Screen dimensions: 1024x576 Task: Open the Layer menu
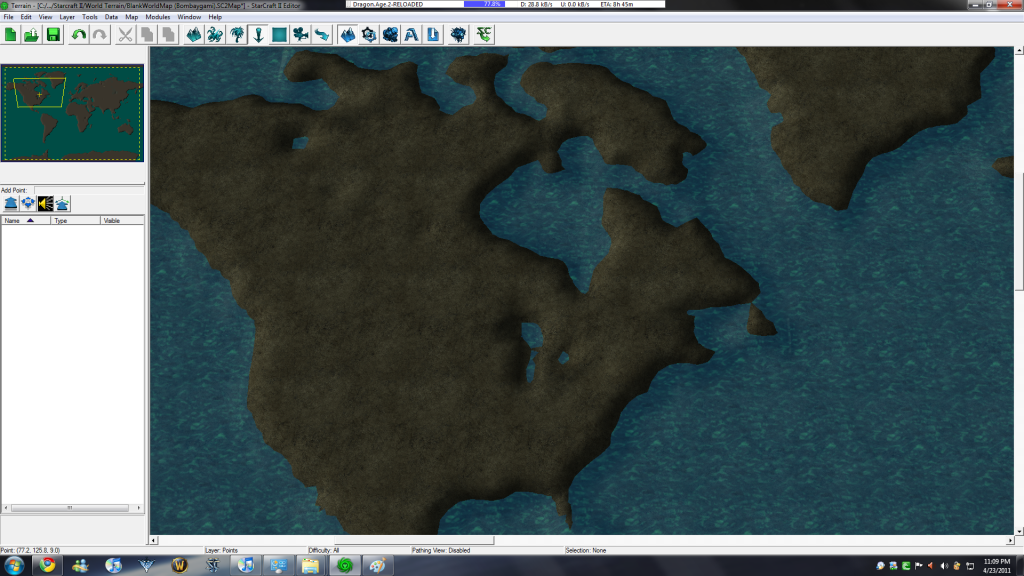point(67,17)
